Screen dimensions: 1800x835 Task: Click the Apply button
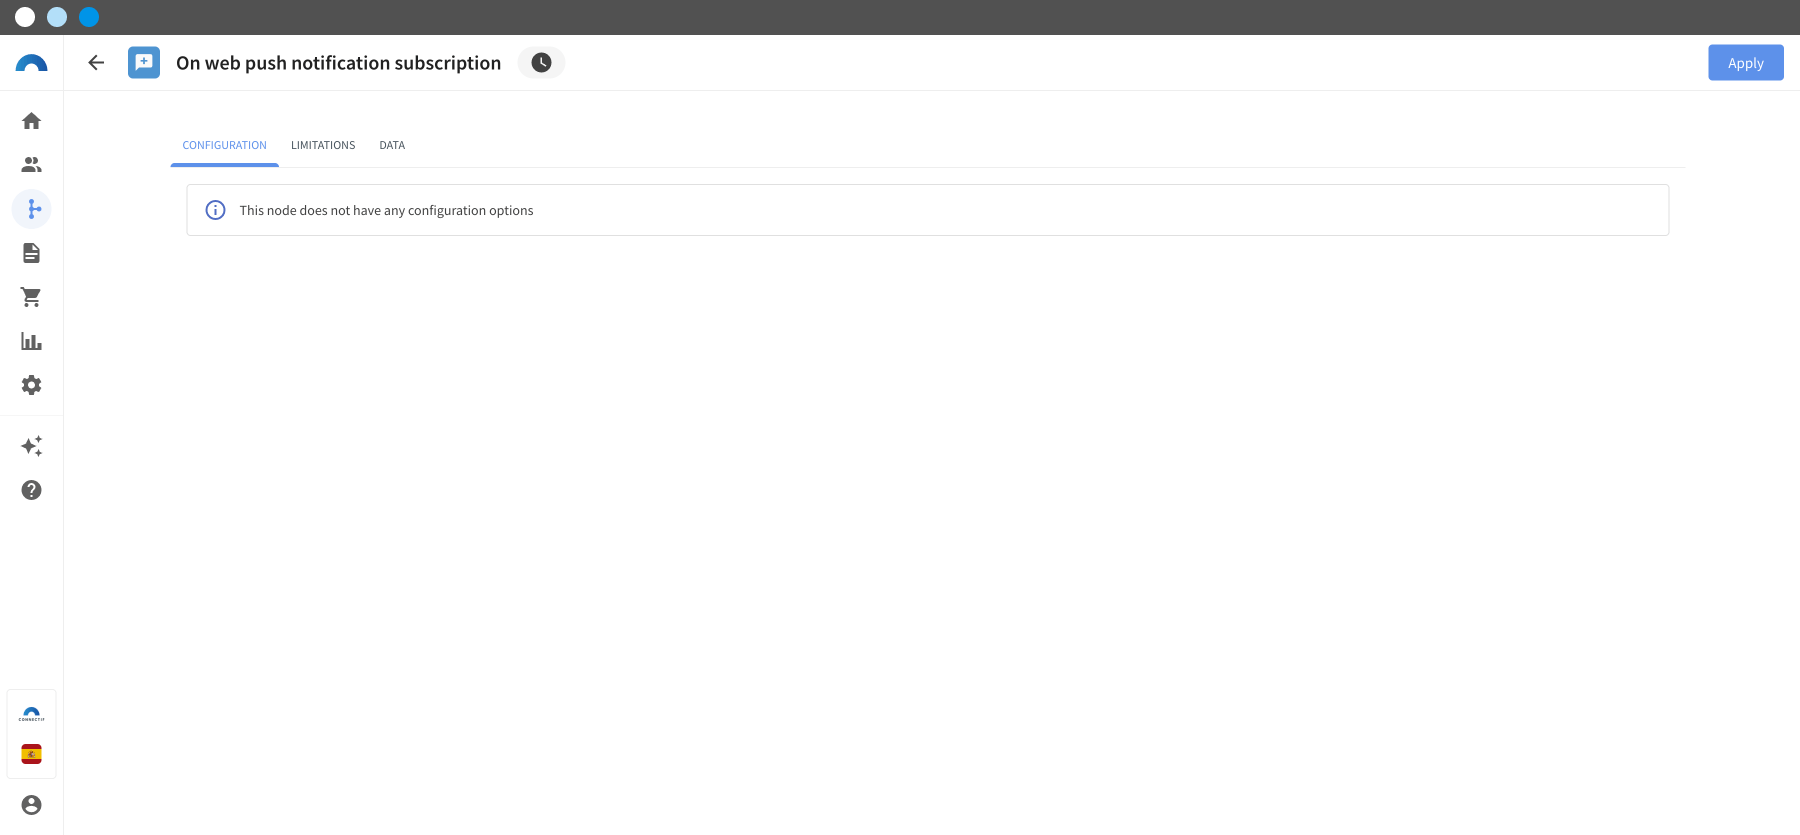[1745, 63]
